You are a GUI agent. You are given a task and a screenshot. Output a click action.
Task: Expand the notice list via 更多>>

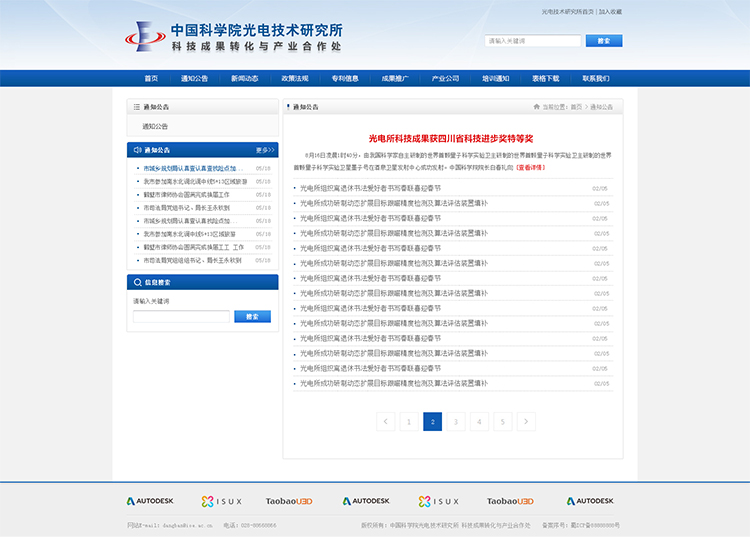pyautogui.click(x=264, y=150)
